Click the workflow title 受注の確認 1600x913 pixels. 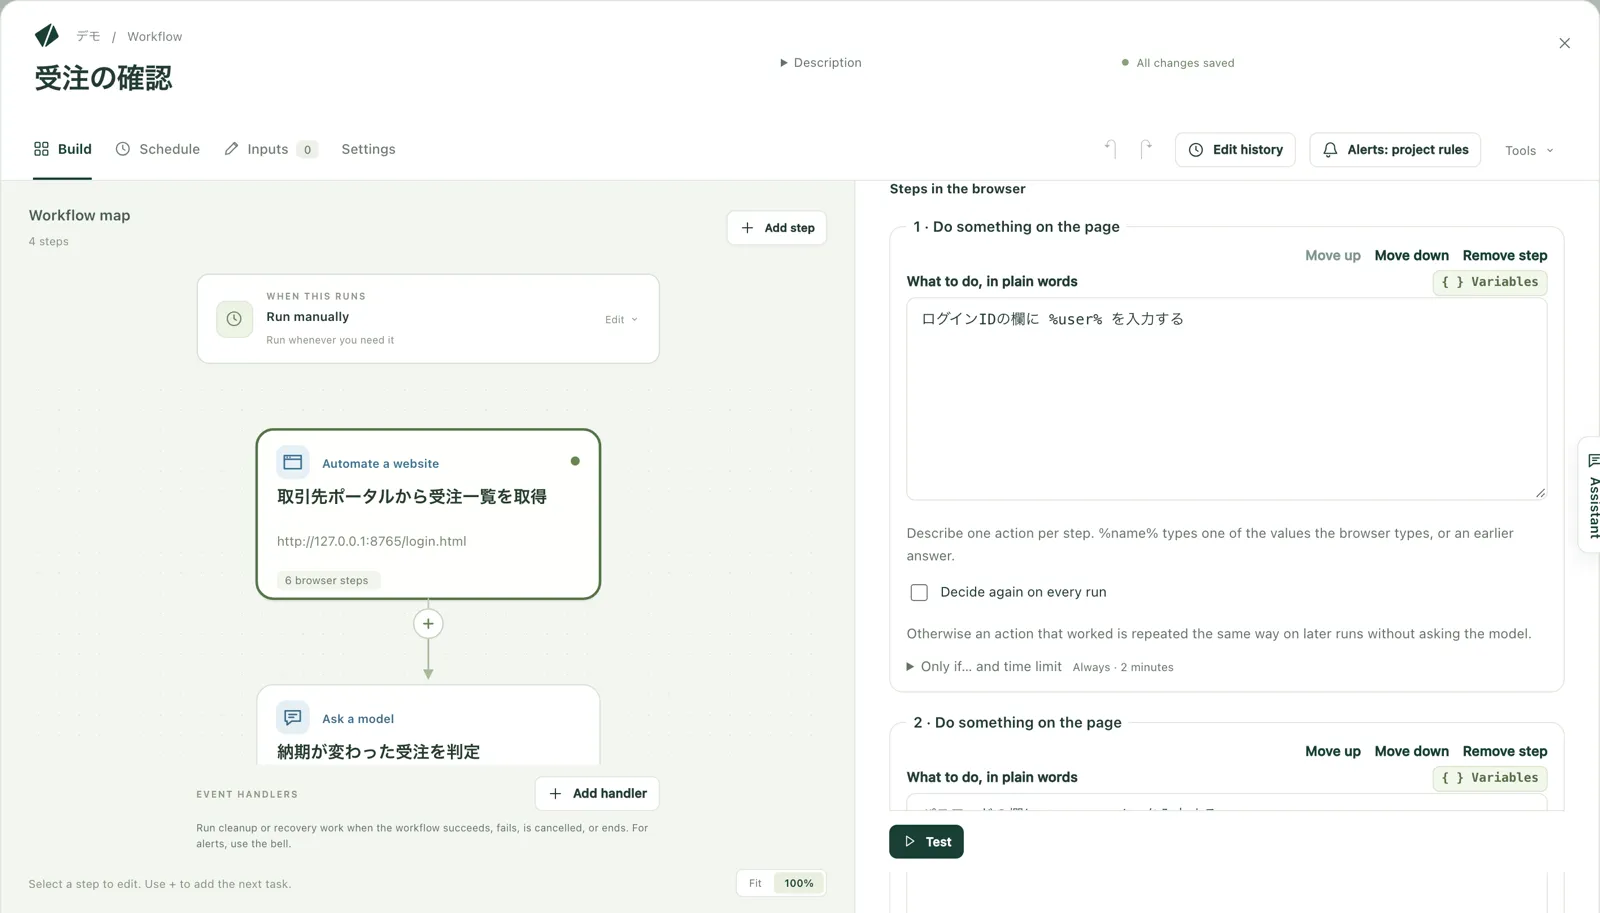[x=103, y=78]
